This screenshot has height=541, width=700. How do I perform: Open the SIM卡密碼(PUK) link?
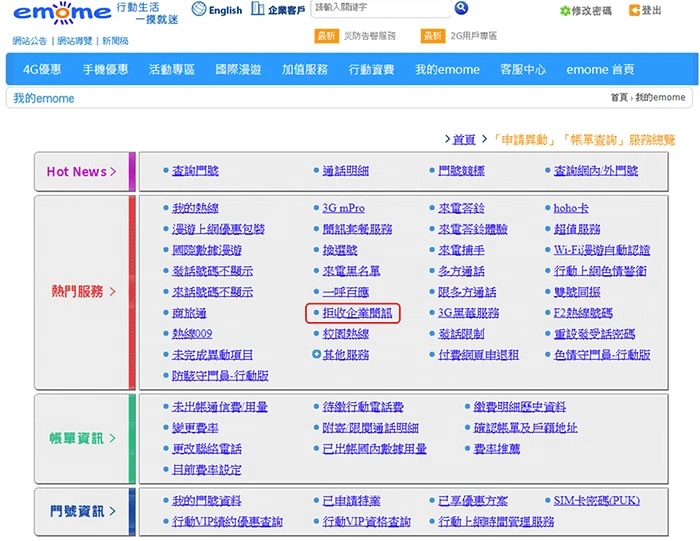click(x=596, y=500)
